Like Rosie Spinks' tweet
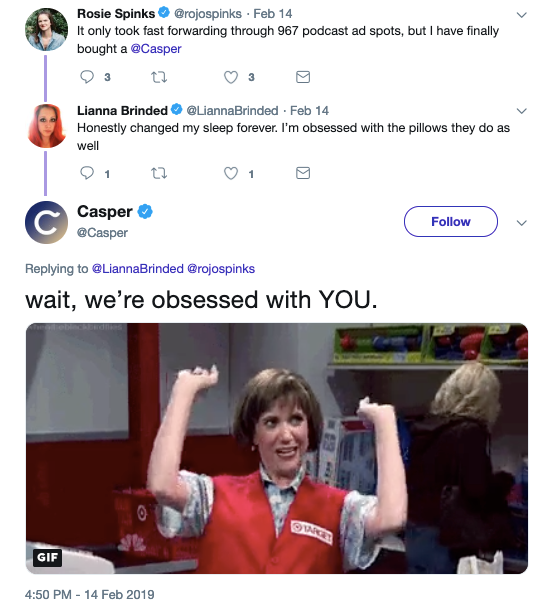Viewport: 550px width, 609px height. tap(231, 77)
